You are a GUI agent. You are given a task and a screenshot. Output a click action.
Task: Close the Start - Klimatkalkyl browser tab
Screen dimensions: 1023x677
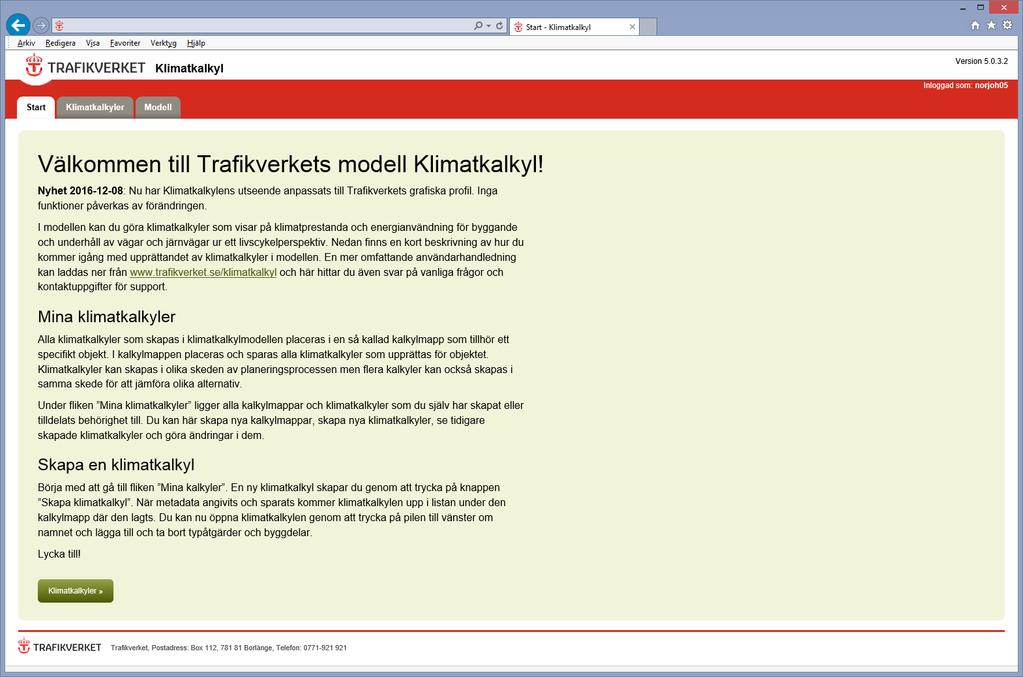coord(632,27)
